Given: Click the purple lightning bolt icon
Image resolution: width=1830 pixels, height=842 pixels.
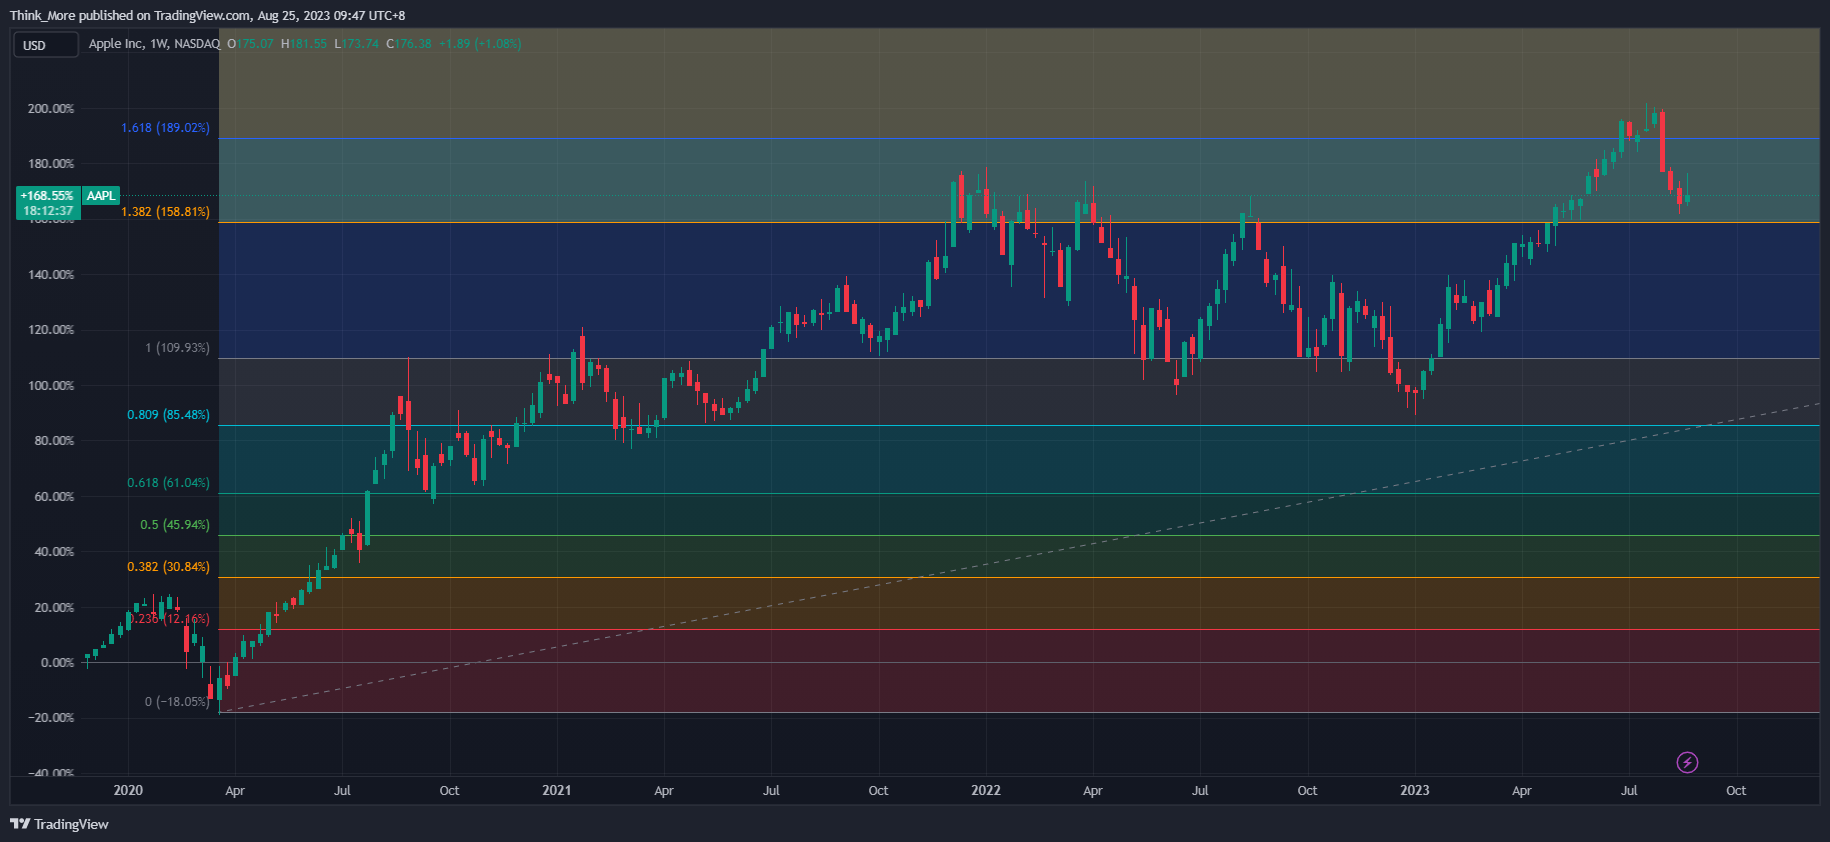Looking at the screenshot, I should (1687, 763).
